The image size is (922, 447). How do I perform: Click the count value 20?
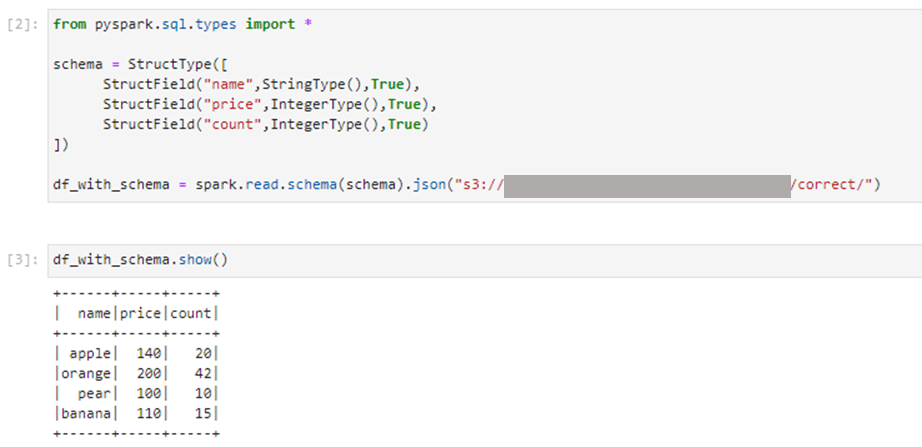[x=203, y=353]
